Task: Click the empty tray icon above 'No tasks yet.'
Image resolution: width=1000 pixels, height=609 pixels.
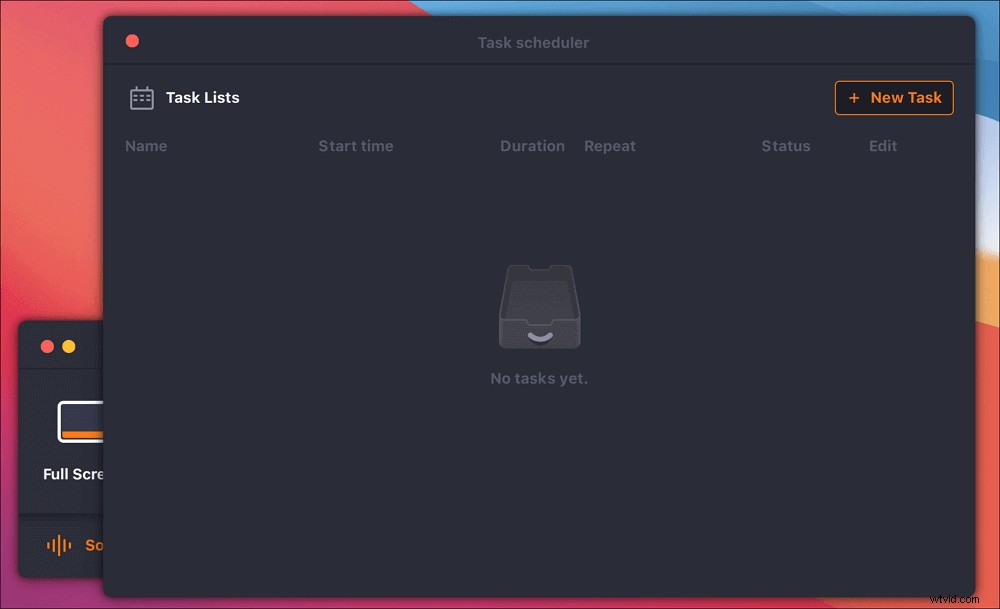Action: pos(540,307)
